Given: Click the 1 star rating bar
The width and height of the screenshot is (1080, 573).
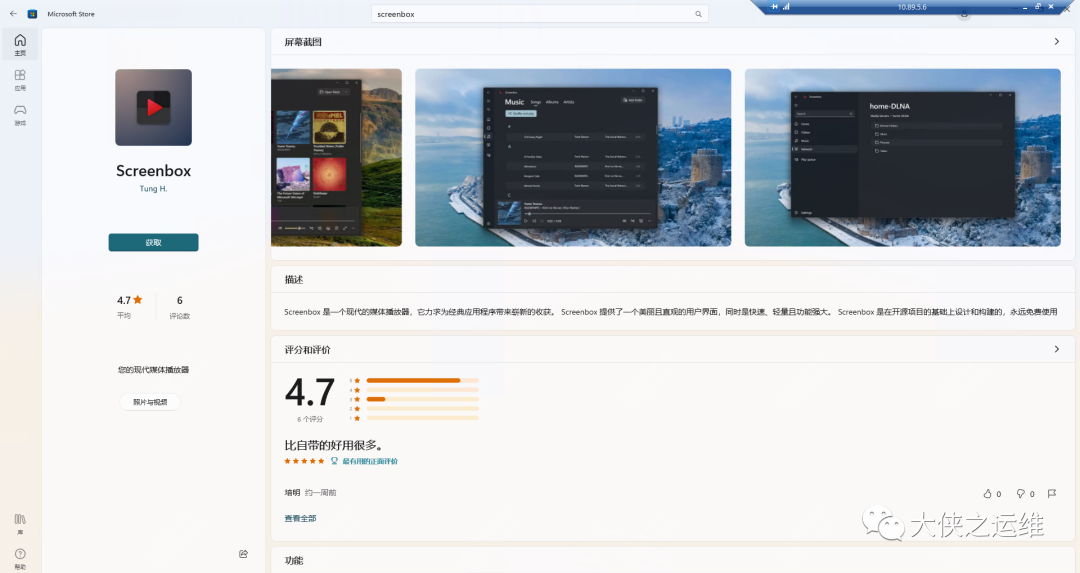Looking at the screenshot, I should click(x=423, y=418).
